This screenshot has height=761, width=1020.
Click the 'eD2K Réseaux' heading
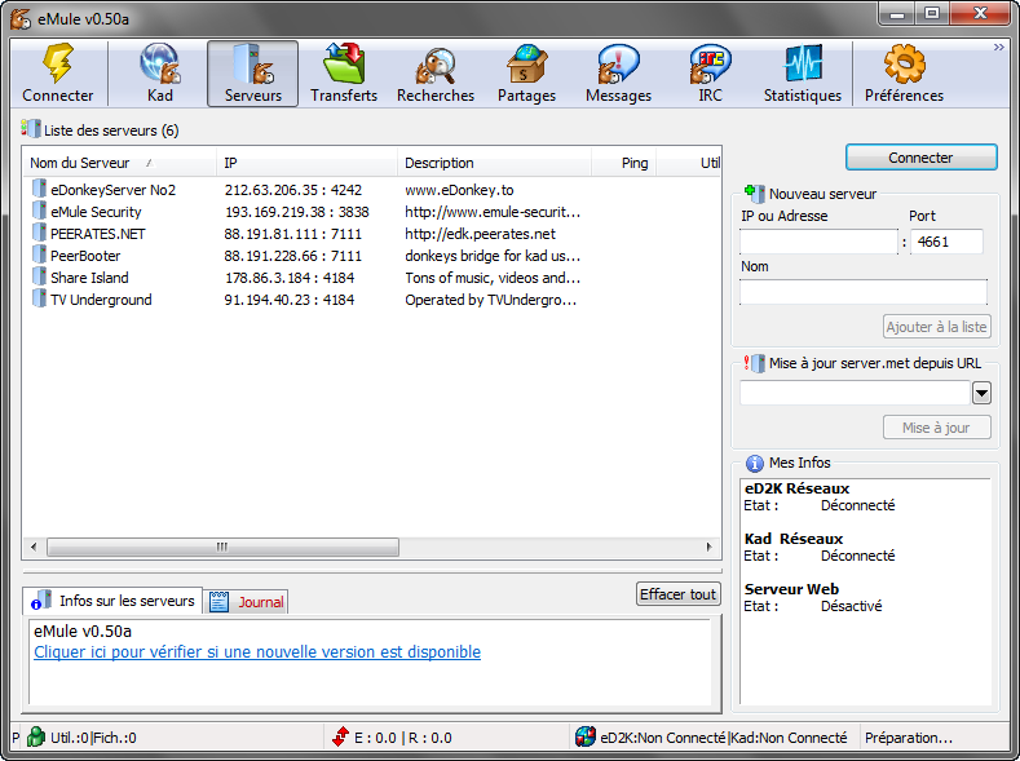click(x=797, y=488)
